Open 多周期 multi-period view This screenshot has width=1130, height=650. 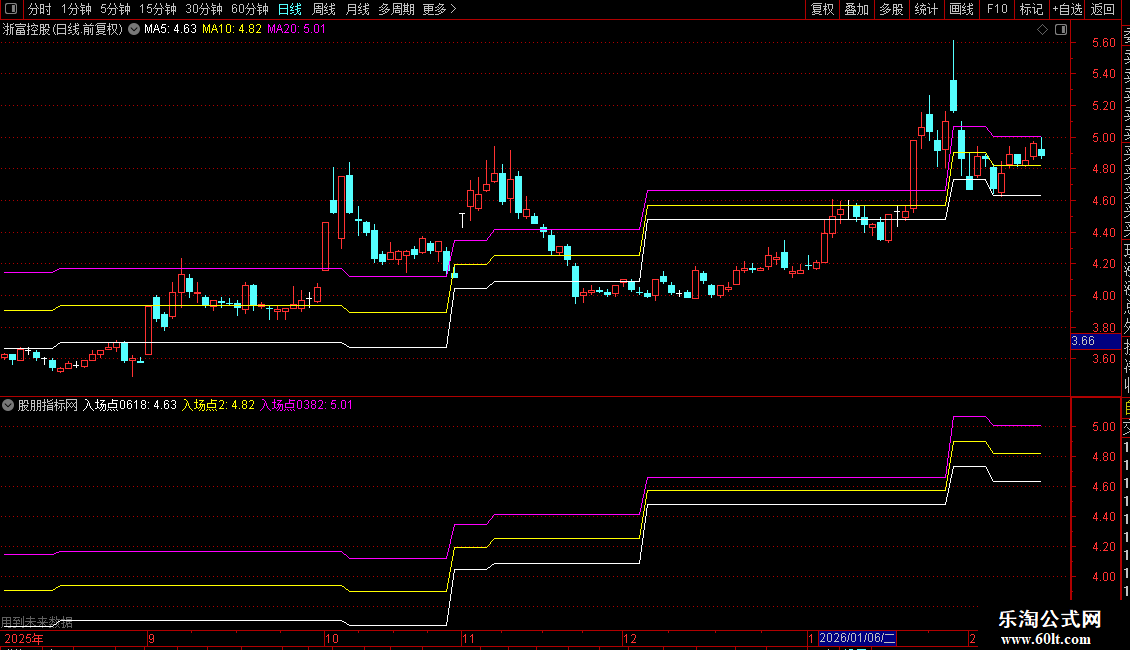click(396, 9)
